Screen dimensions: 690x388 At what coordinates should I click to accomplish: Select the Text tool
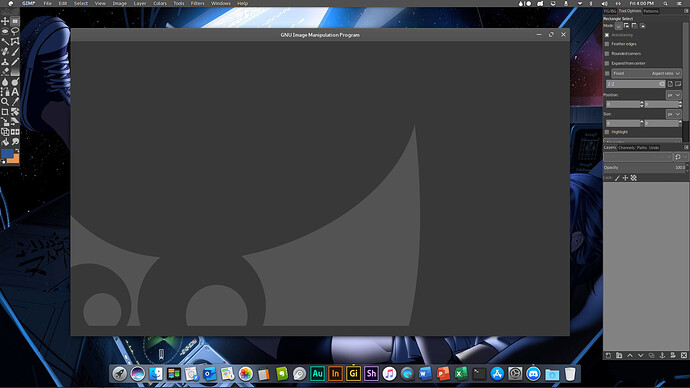pyautogui.click(x=15, y=92)
